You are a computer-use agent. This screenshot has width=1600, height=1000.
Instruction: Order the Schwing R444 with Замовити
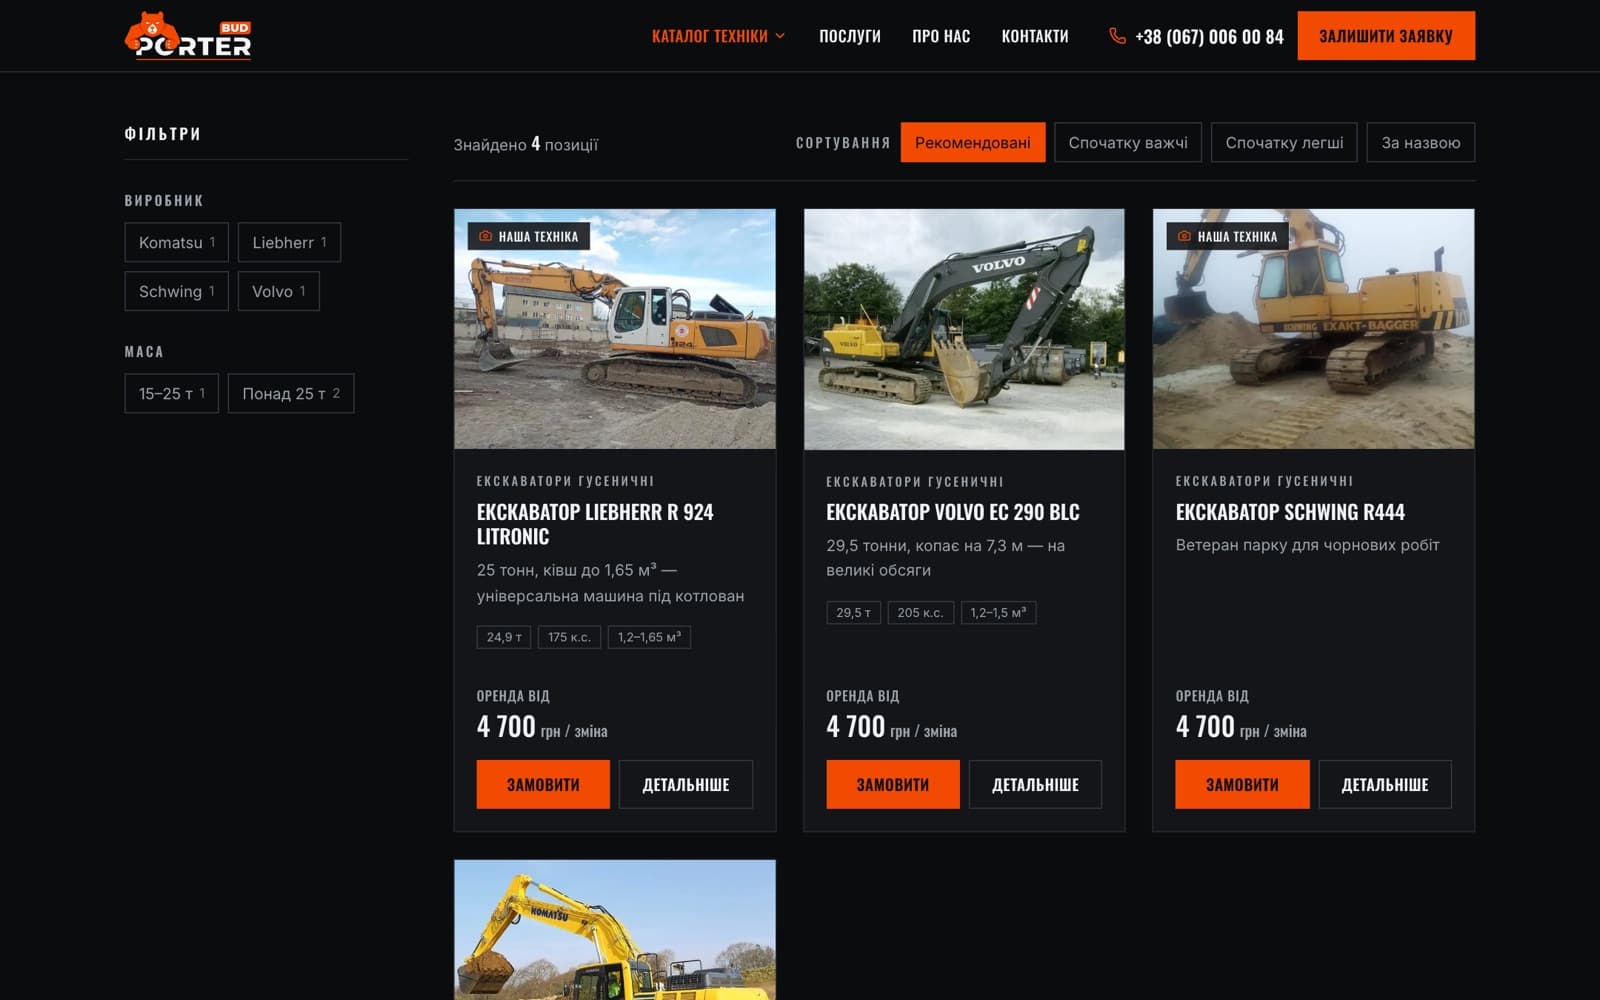1242,784
